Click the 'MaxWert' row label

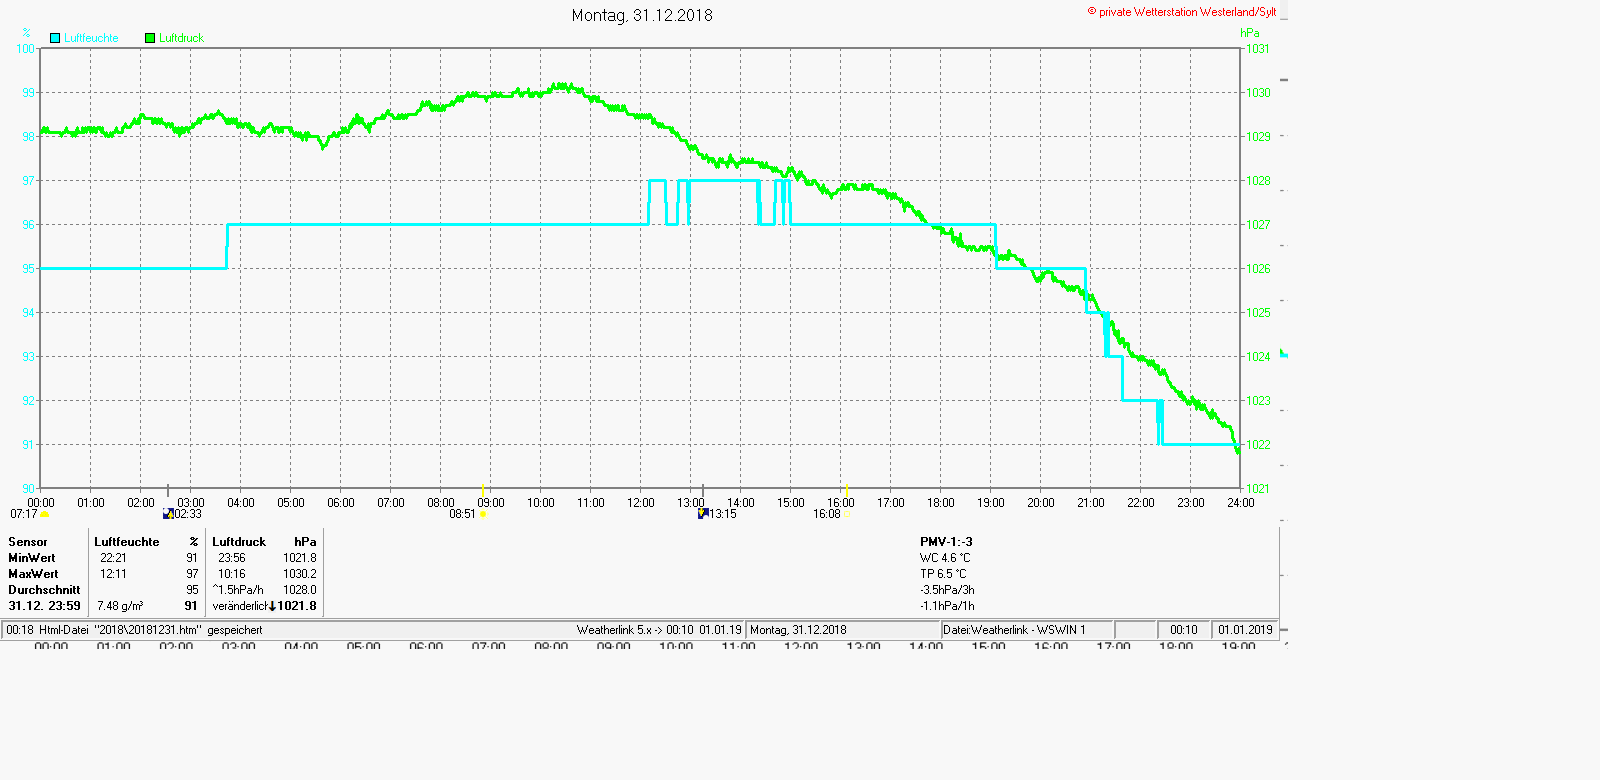tap(33, 574)
